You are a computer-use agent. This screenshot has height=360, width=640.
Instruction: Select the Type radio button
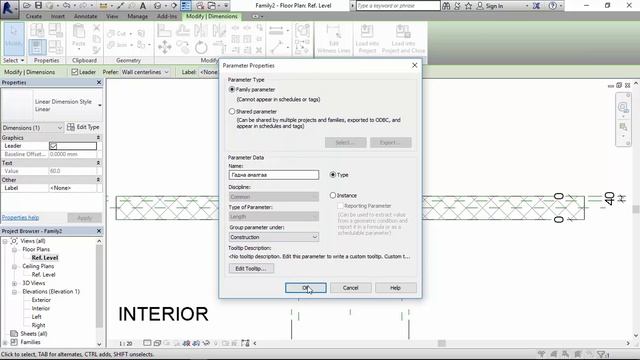(333, 175)
